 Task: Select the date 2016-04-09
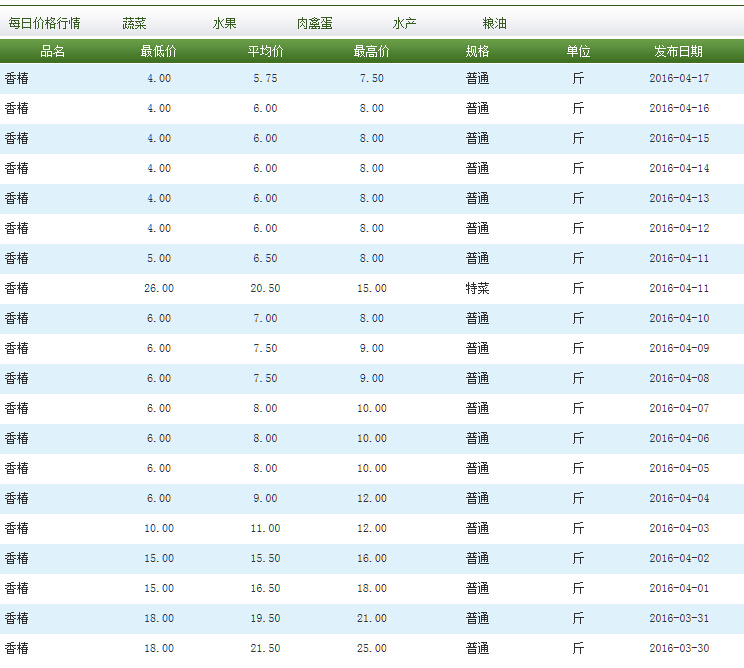pos(679,348)
